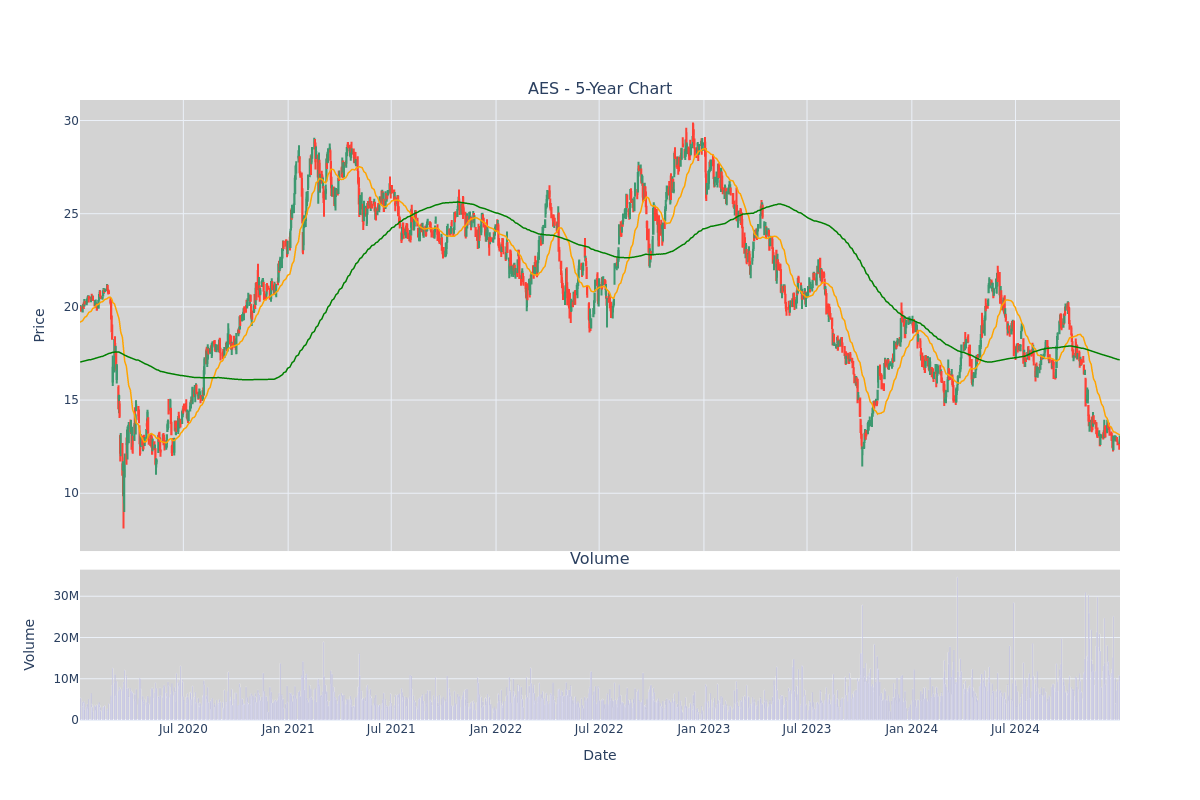The image size is (1200, 800).
Task: Click the "Jul 2020" date tick label
Action: [x=183, y=729]
